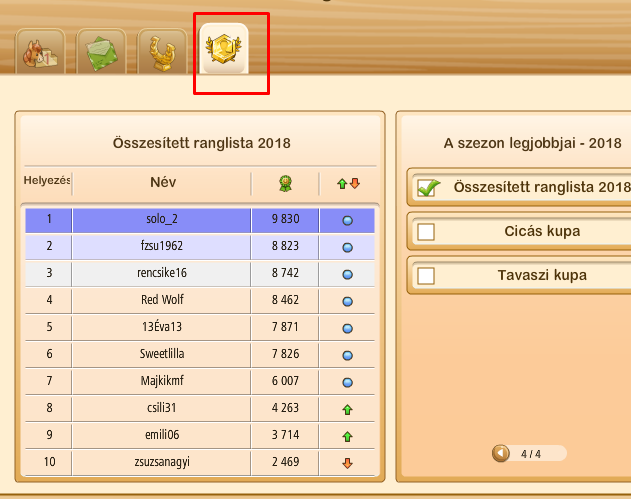The width and height of the screenshot is (631, 499).
Task: Select the gold medal rankings tab
Action: [224, 49]
